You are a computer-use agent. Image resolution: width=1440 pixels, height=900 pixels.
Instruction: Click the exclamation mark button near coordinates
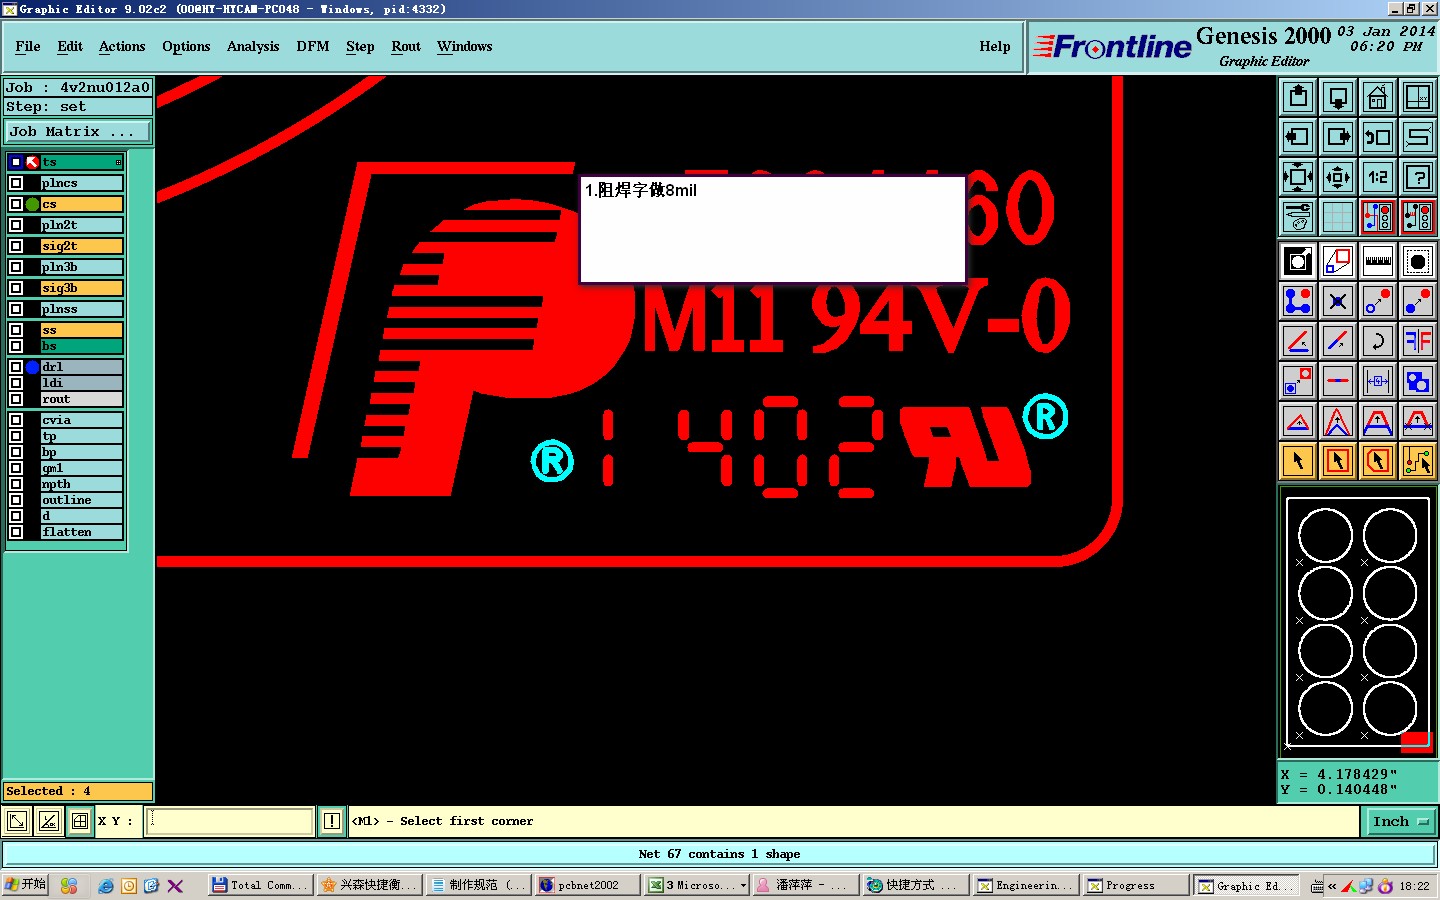click(332, 821)
